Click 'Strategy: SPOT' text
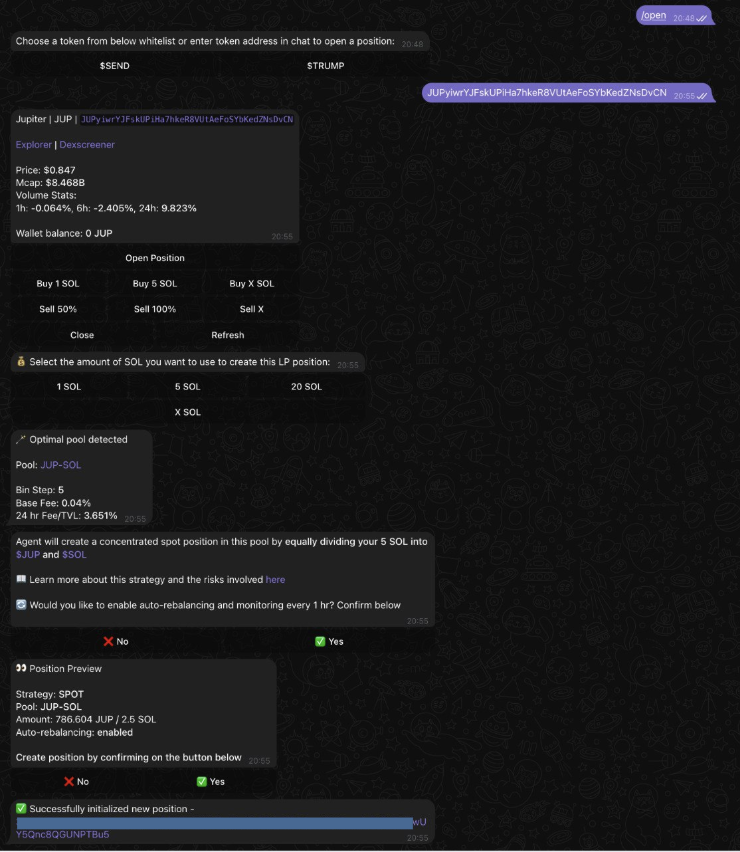 49,694
